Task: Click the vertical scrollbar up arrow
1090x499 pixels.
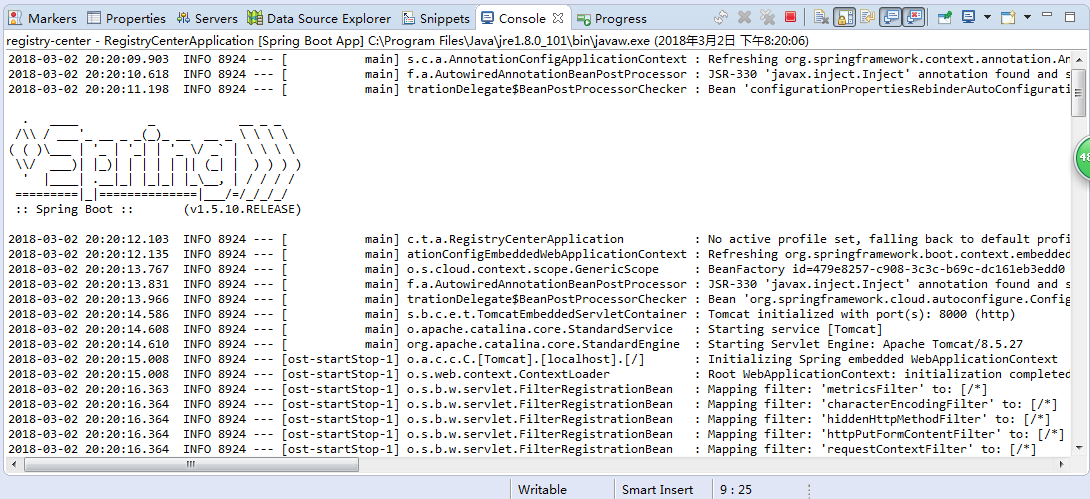Action: (1078, 61)
